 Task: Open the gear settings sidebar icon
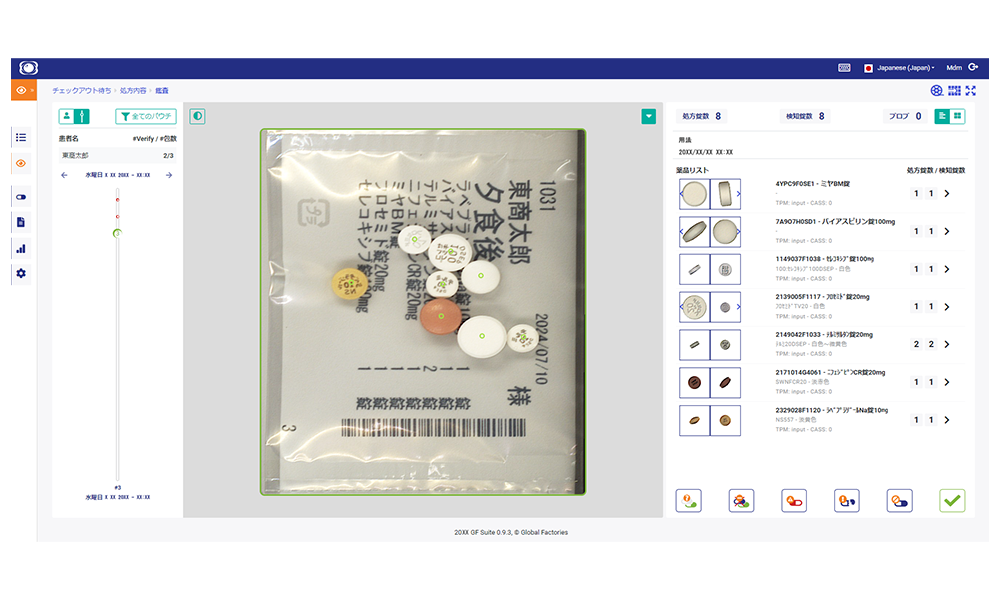(x=21, y=274)
